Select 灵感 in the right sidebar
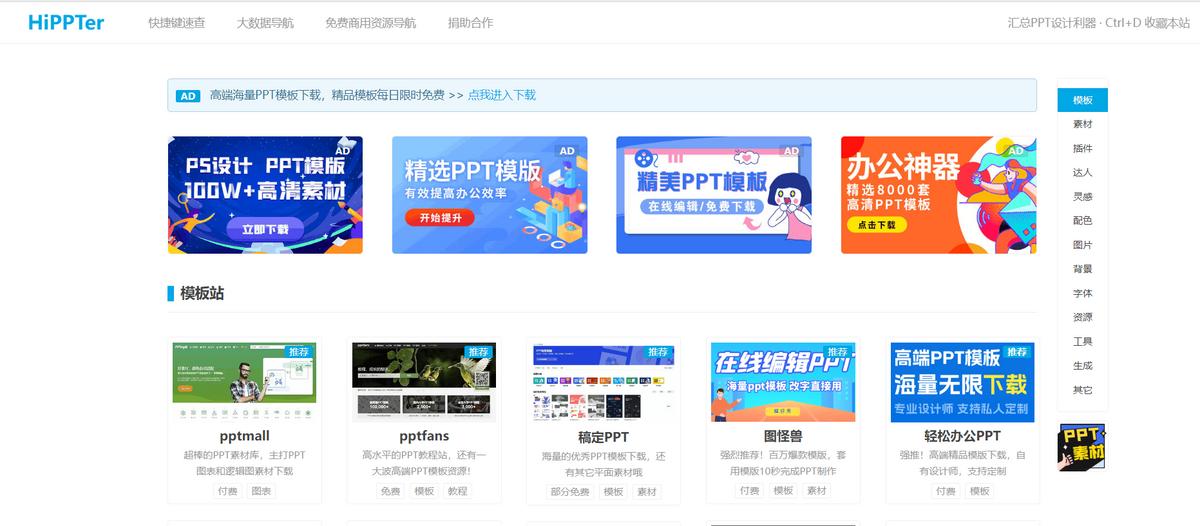Viewport: 1200px width, 526px height. point(1082,196)
